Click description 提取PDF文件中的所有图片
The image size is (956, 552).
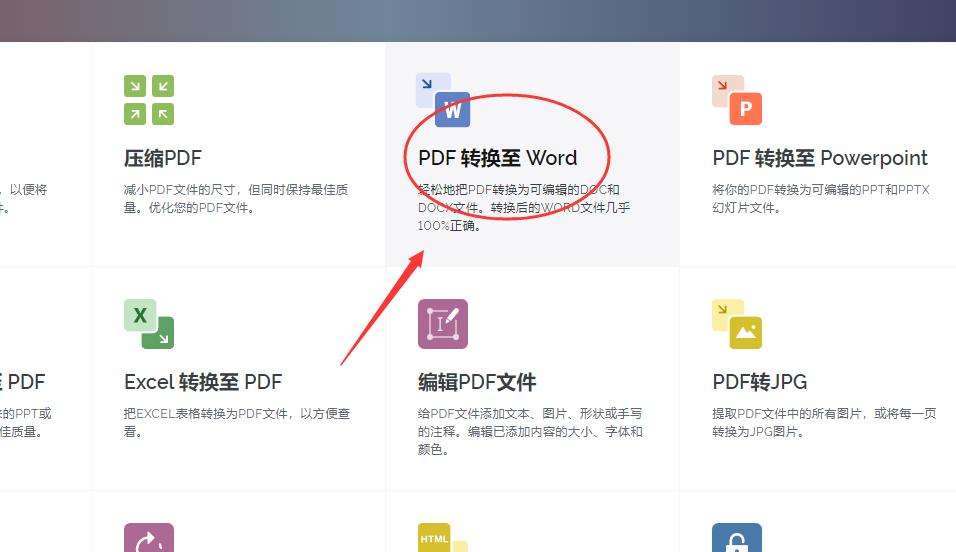click(x=824, y=422)
